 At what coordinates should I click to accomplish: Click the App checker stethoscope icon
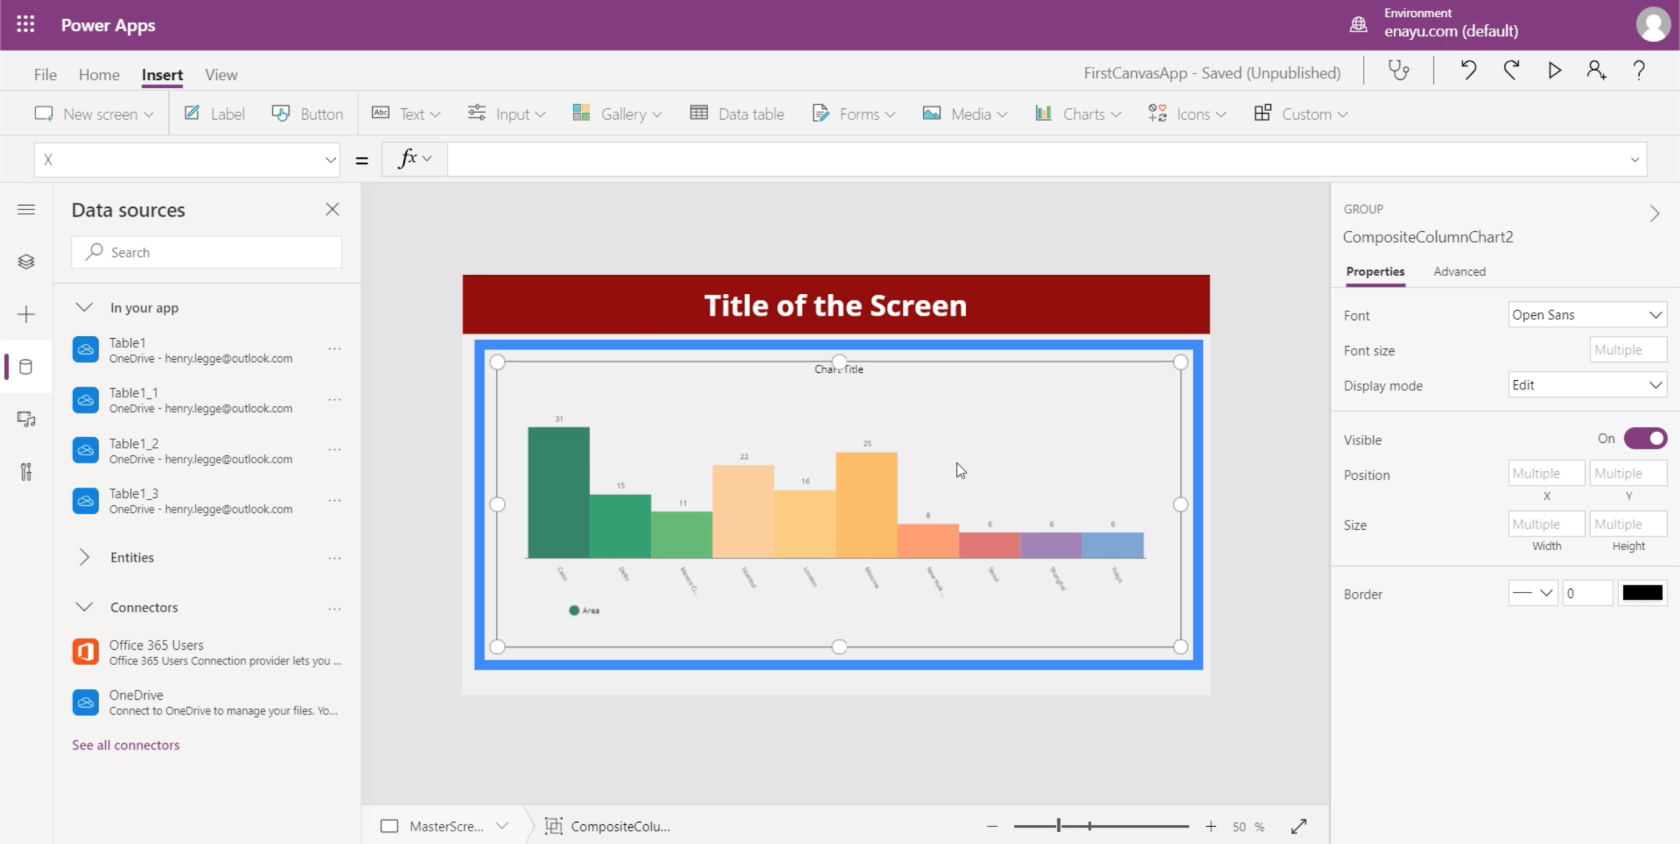pyautogui.click(x=1399, y=70)
